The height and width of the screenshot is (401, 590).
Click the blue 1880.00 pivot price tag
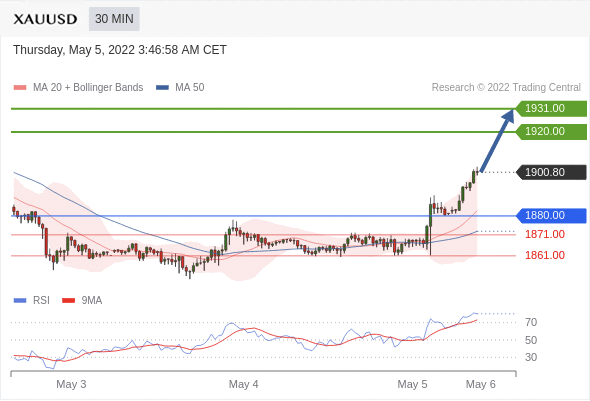pos(551,215)
